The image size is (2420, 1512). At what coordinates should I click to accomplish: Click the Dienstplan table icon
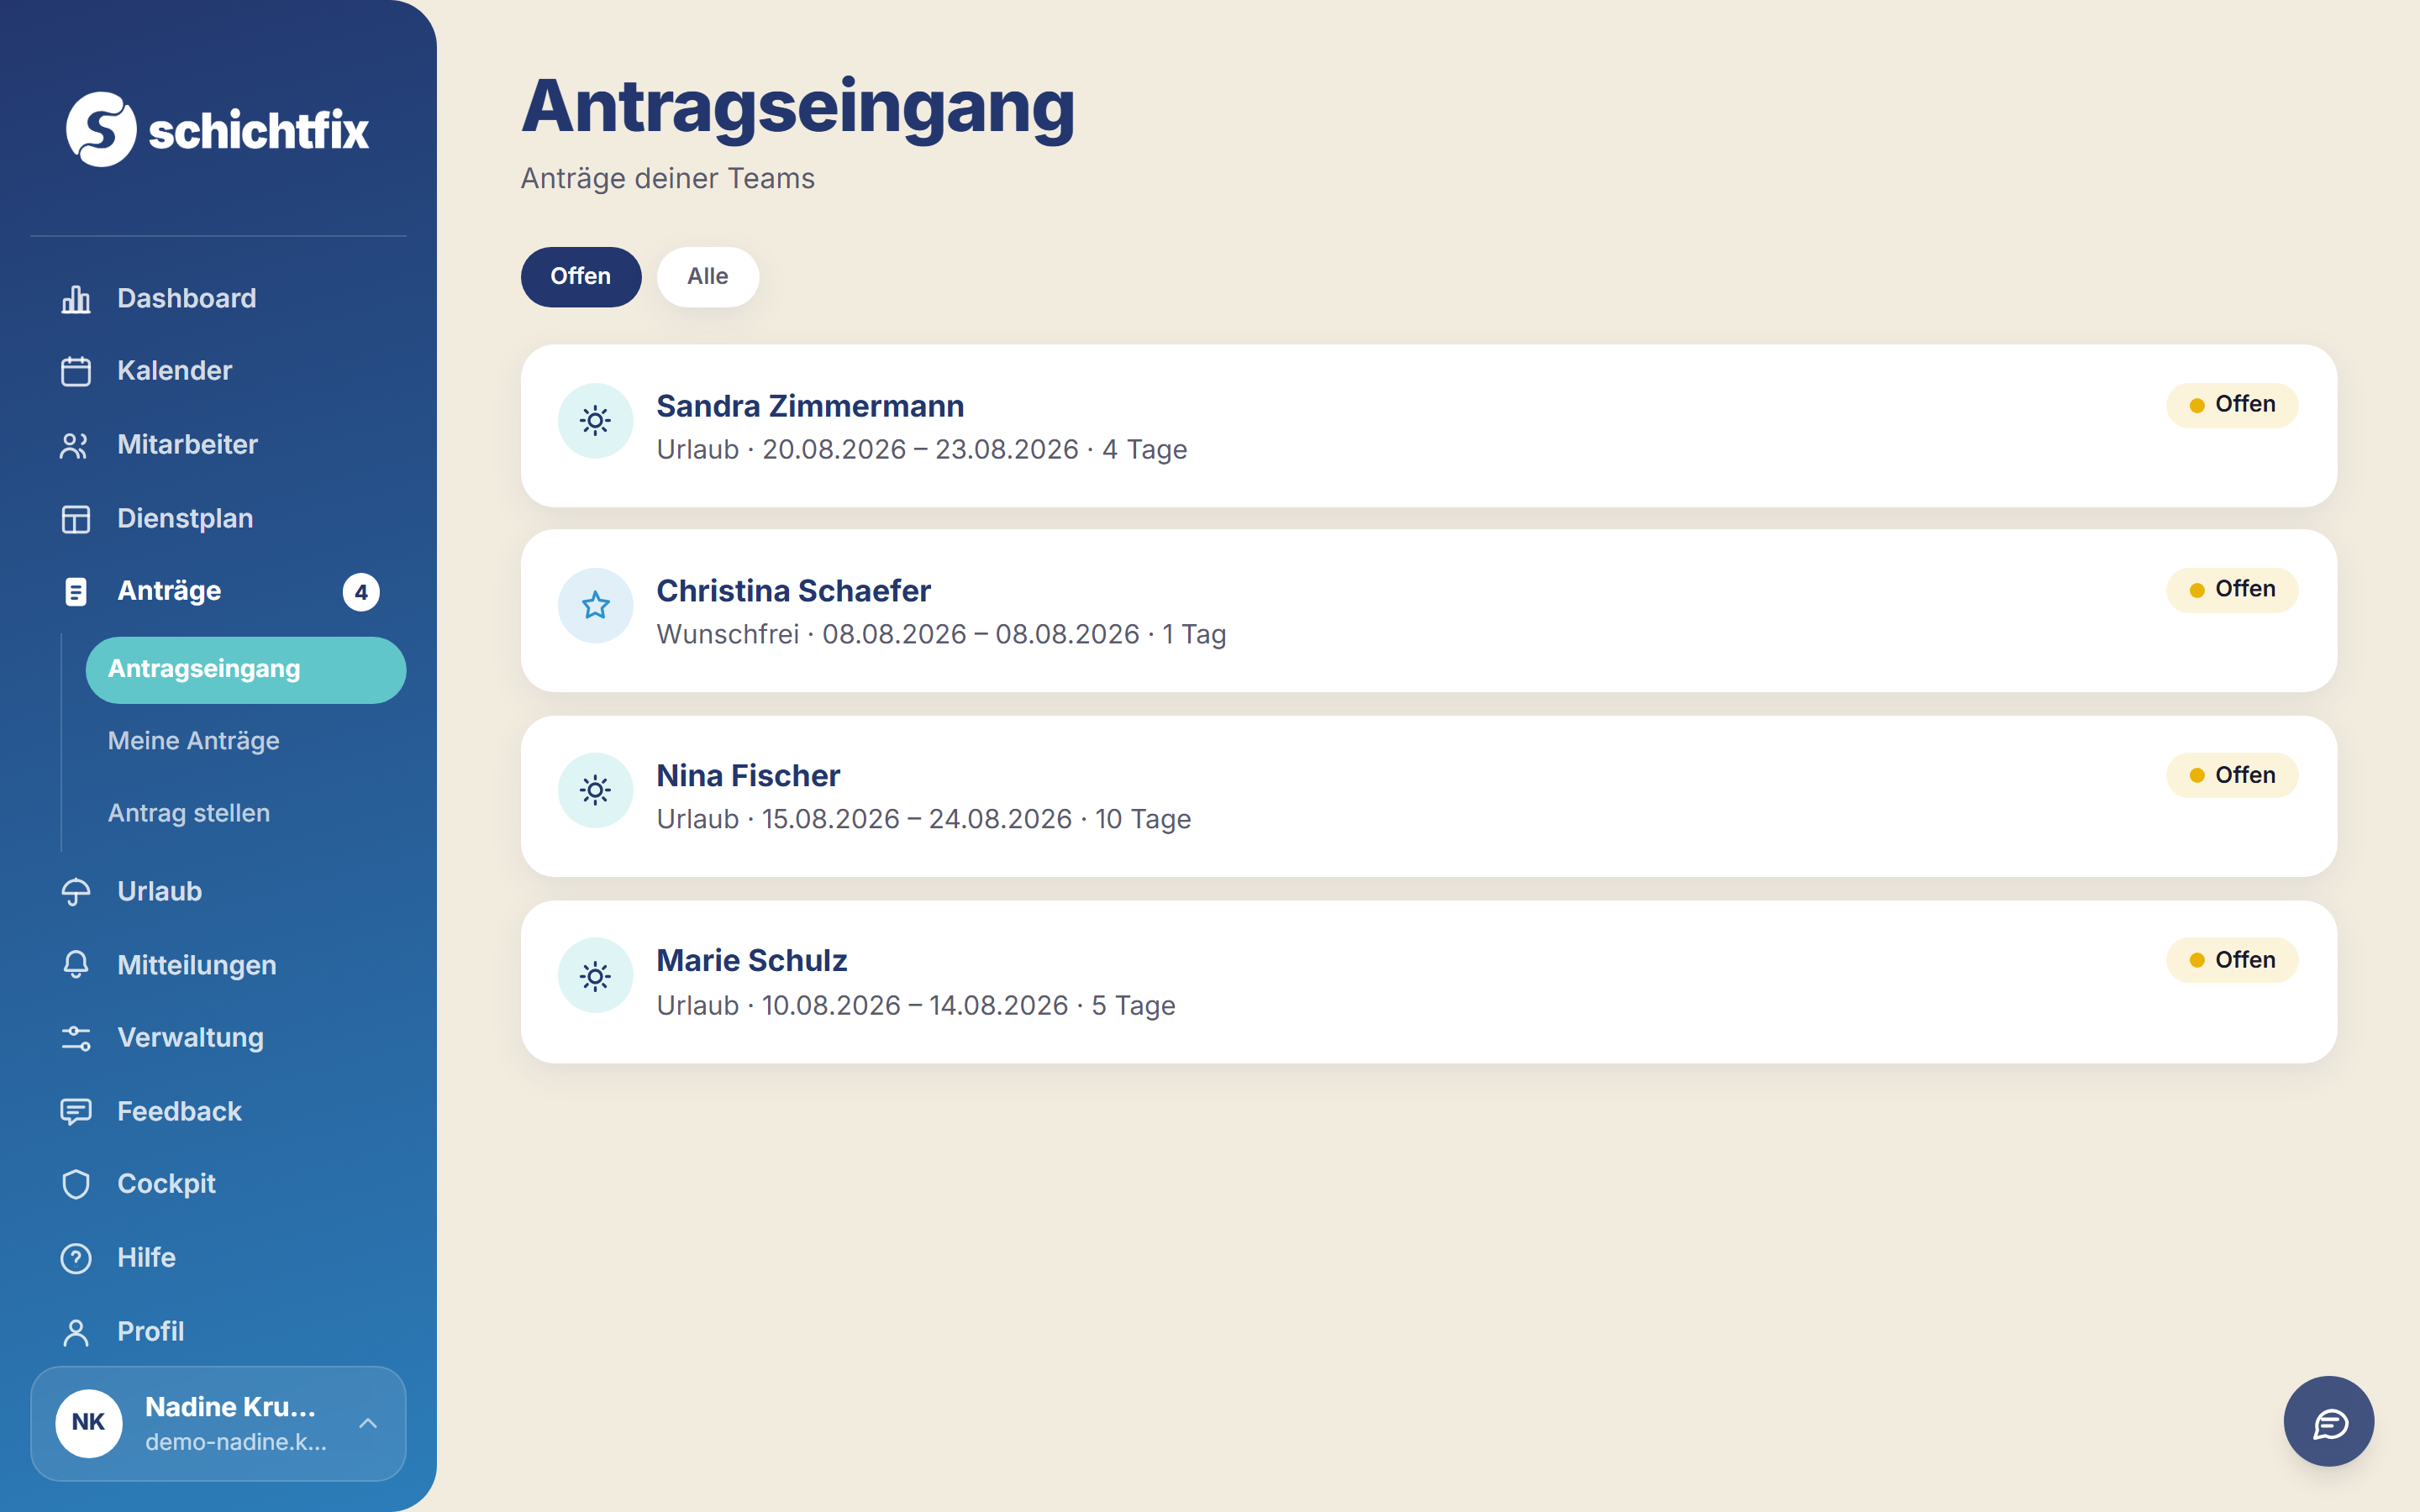click(76, 519)
